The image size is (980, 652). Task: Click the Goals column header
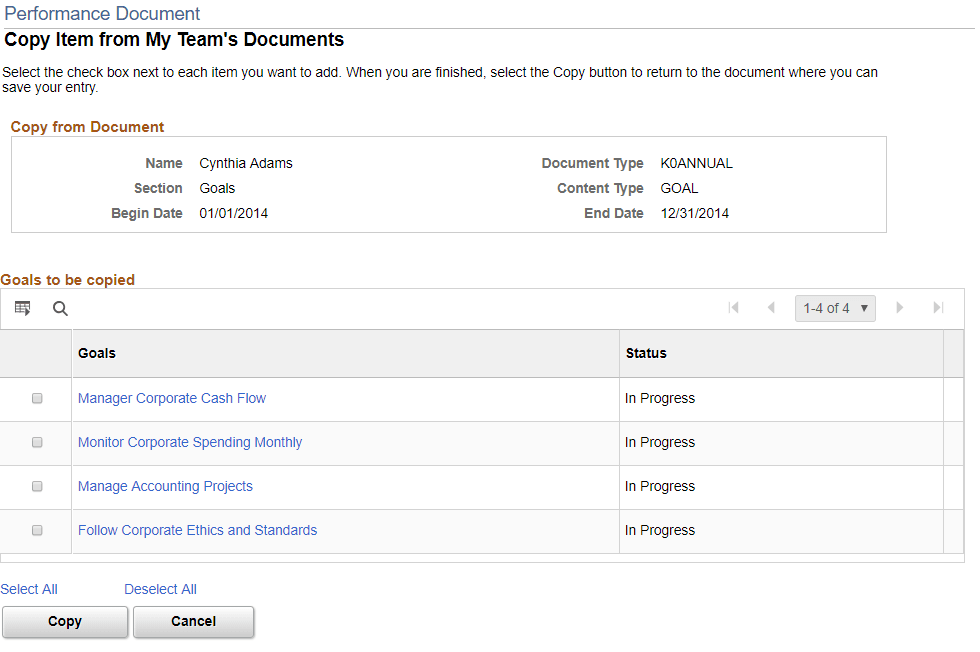pyautogui.click(x=95, y=353)
